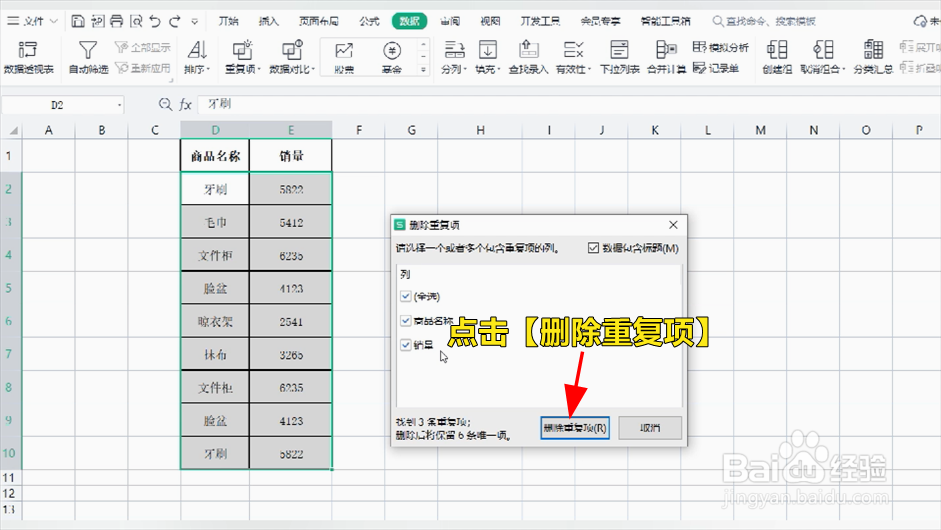Click the cell containing 毛巾

tap(215, 223)
